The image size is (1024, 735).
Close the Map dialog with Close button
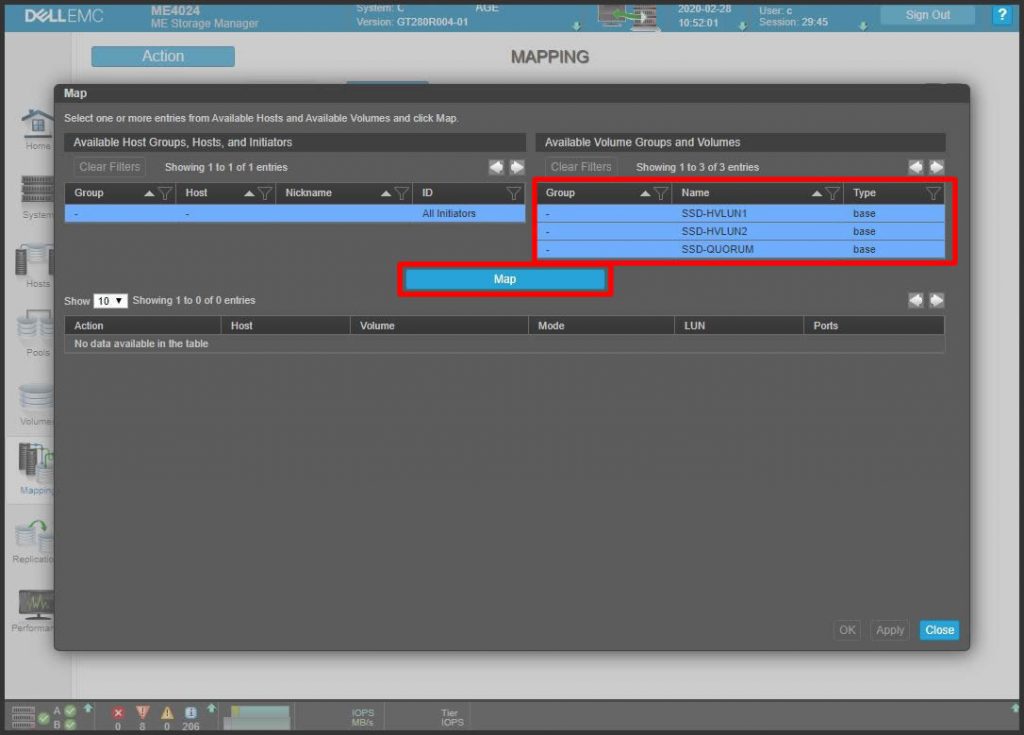pos(939,630)
